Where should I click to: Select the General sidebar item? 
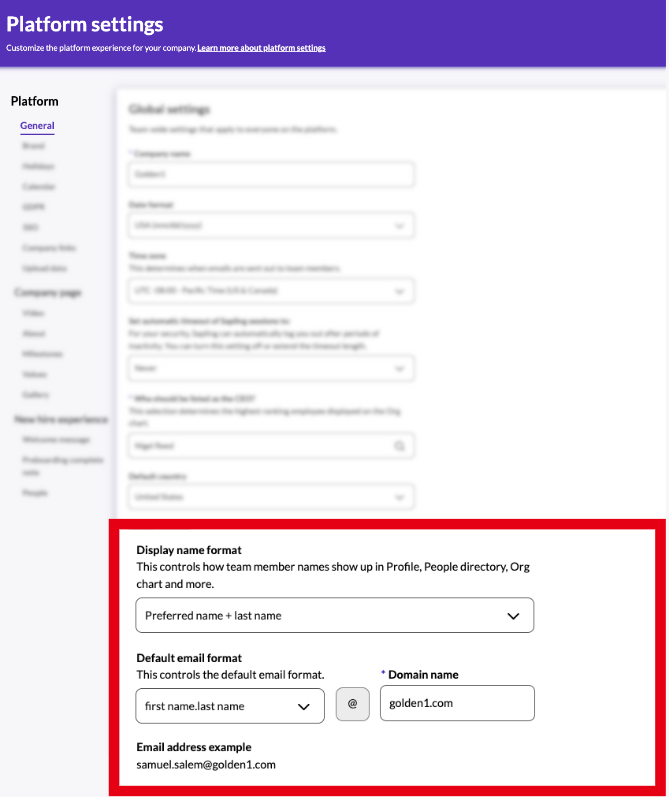click(37, 126)
